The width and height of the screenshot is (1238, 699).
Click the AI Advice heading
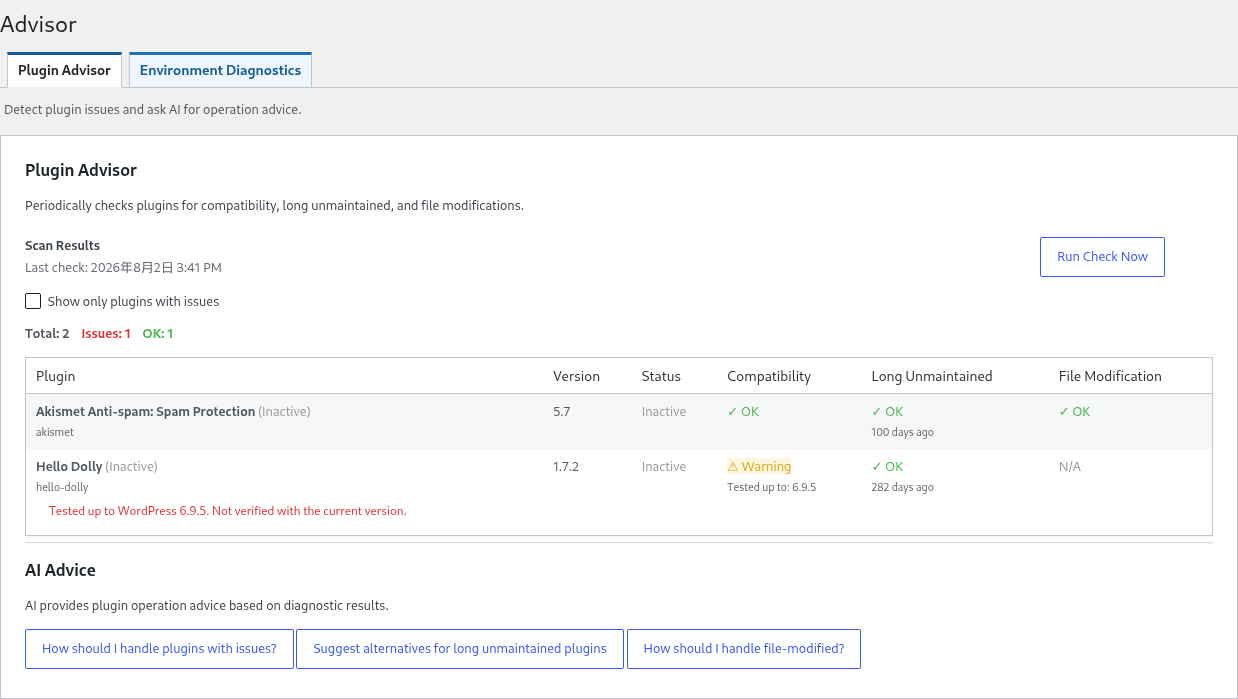[60, 571]
